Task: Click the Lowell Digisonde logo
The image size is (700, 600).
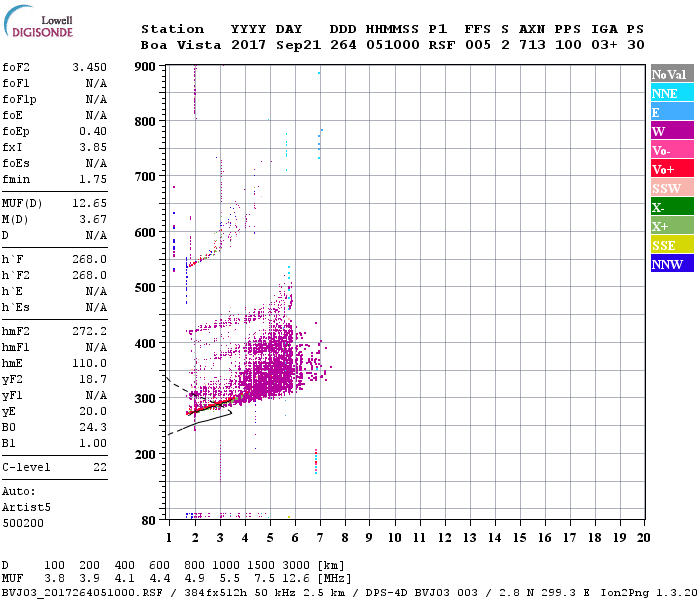Action: tap(38, 21)
